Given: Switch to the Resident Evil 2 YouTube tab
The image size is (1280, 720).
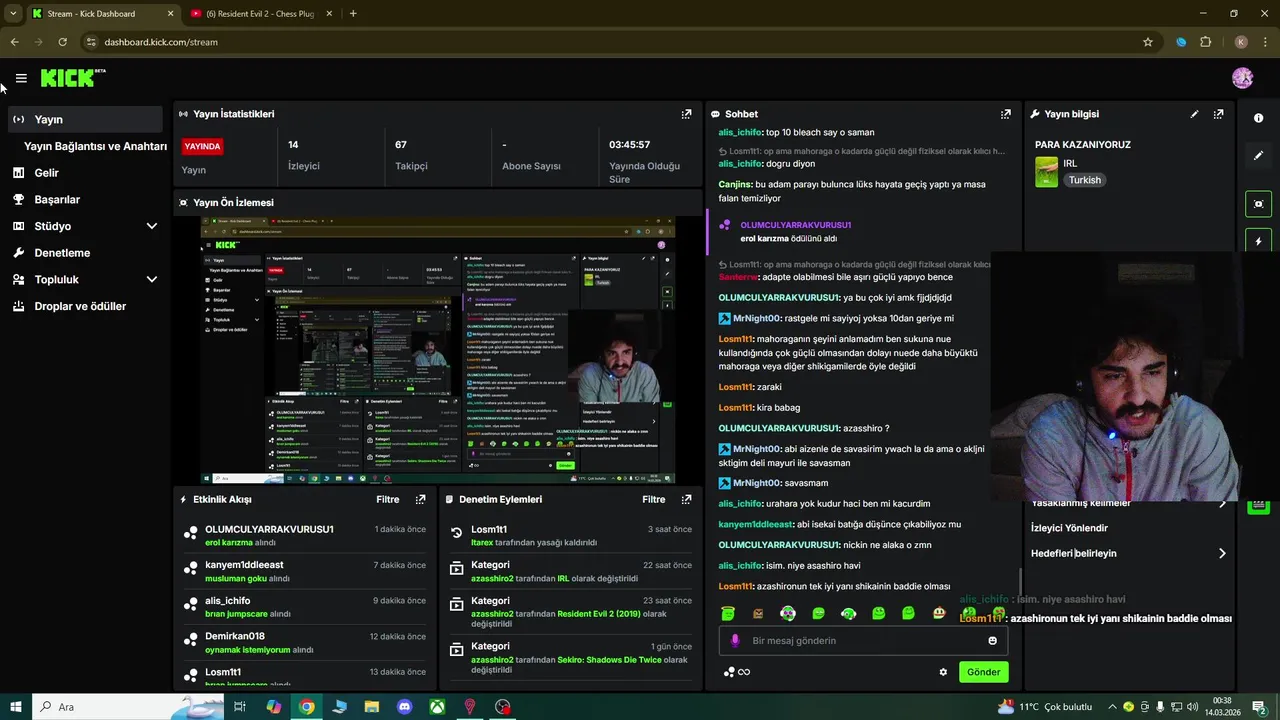Looking at the screenshot, I should [262, 14].
